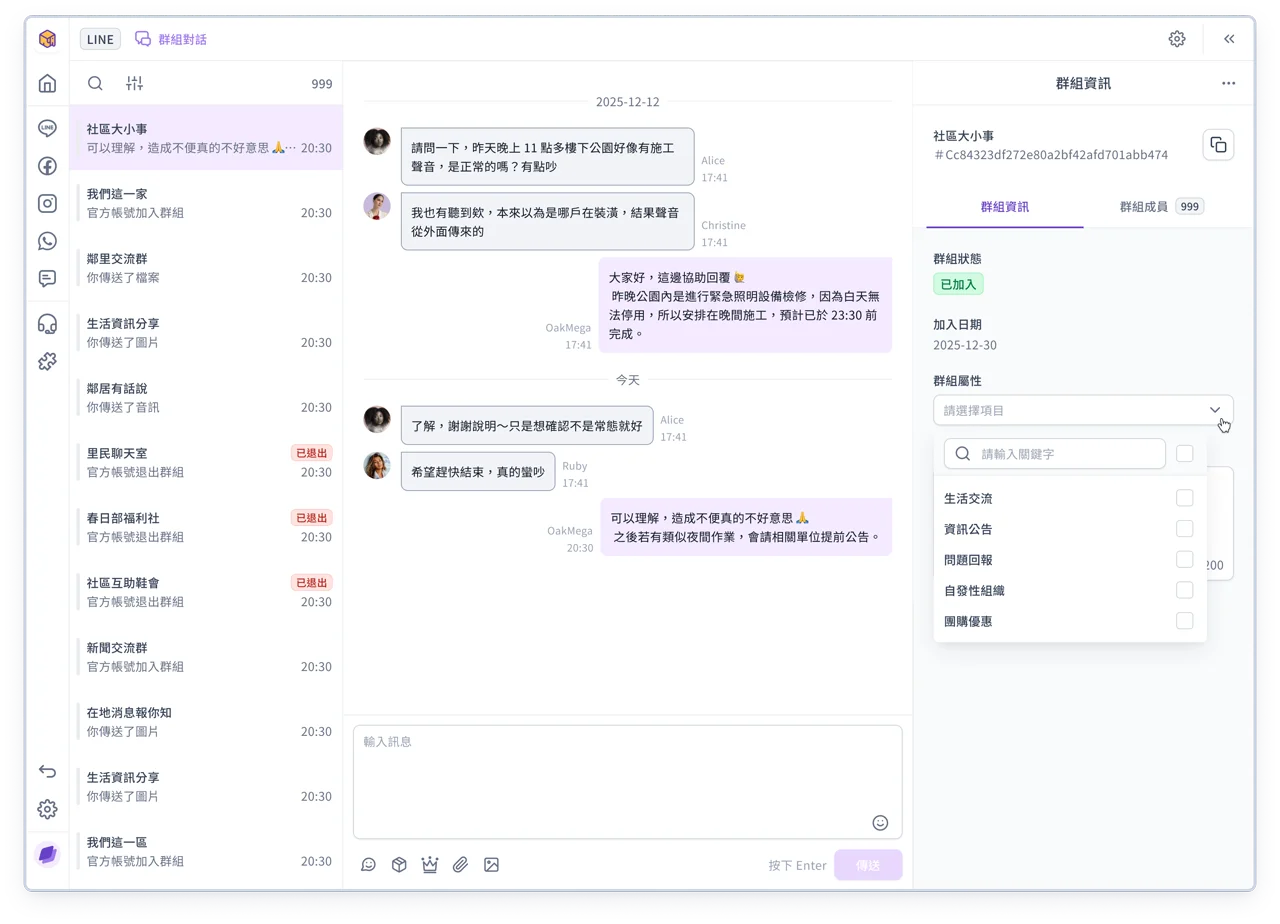Image resolution: width=1280 pixels, height=924 pixels.
Task: Open the home icon in left sidebar
Action: point(47,84)
